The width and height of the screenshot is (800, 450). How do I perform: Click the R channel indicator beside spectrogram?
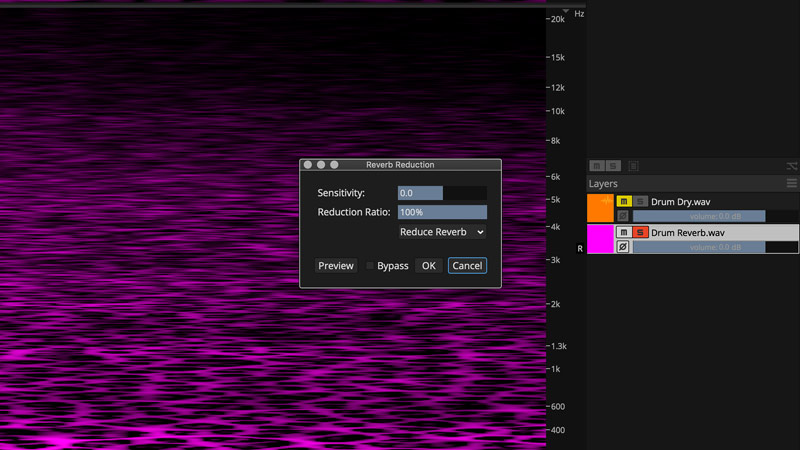click(x=580, y=248)
